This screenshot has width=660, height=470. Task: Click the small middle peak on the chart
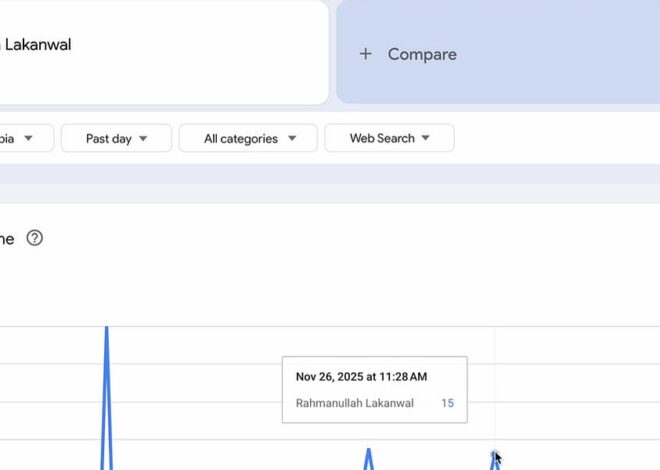[369, 458]
